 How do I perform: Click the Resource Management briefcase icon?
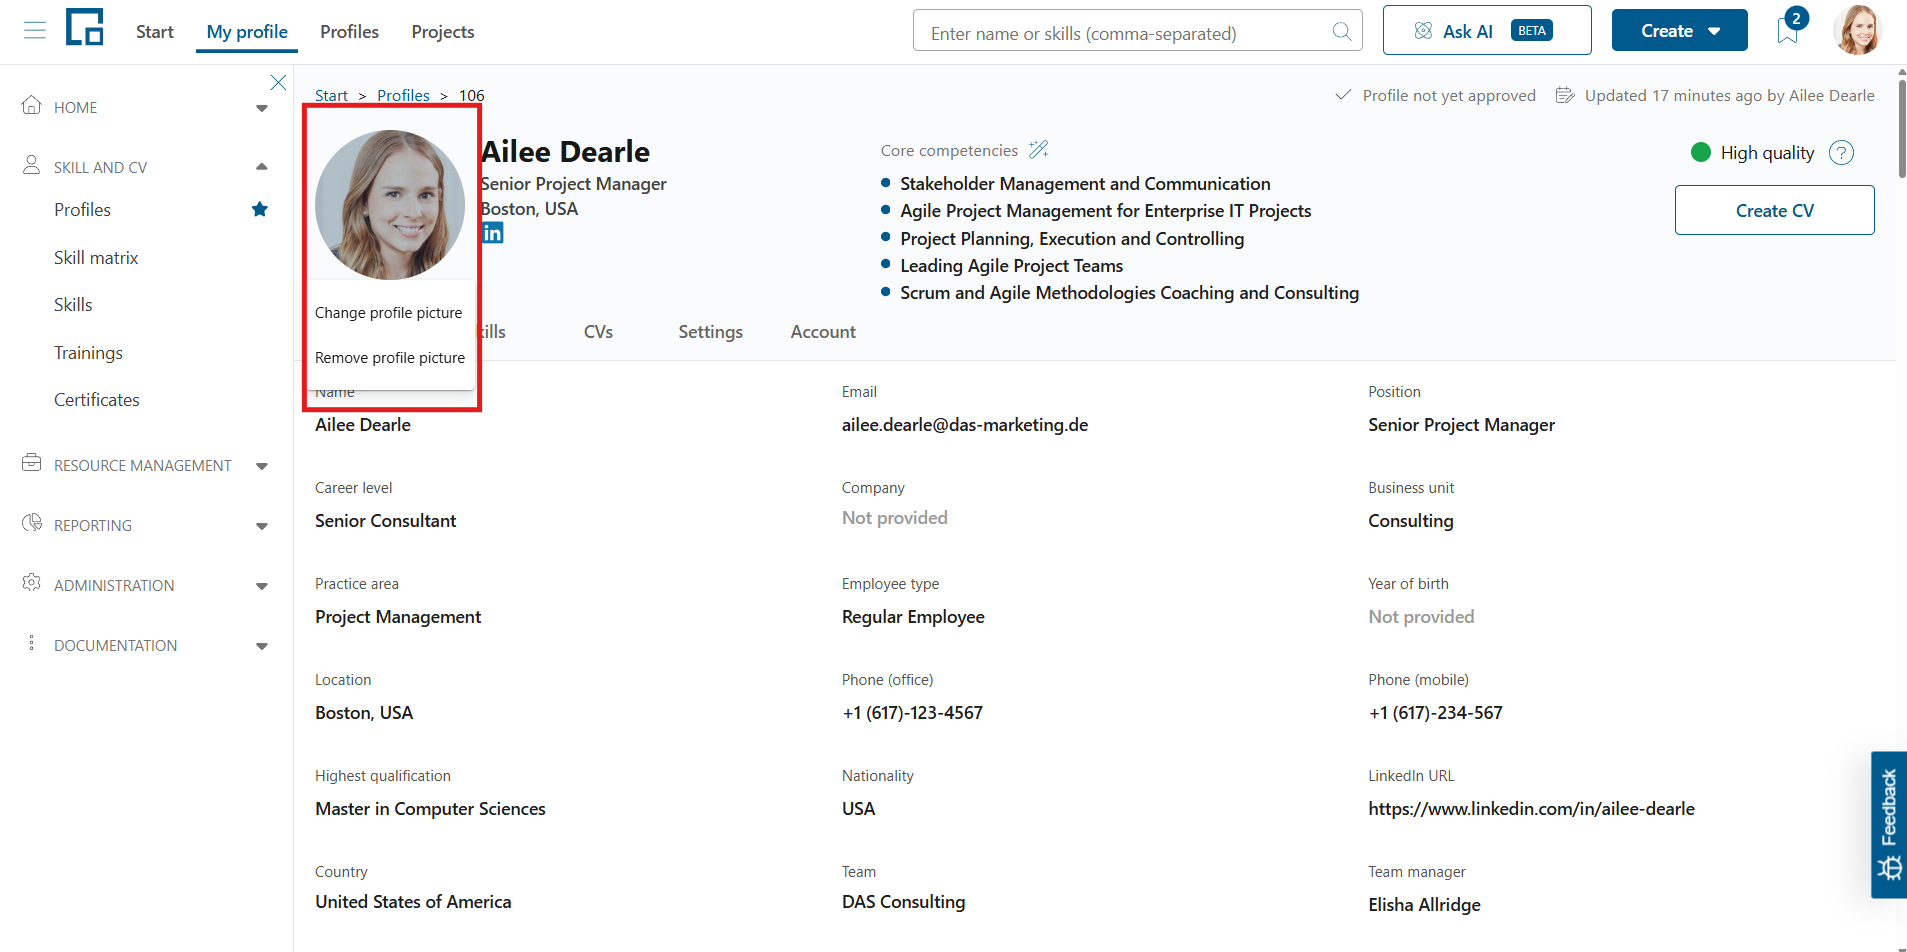tap(32, 463)
